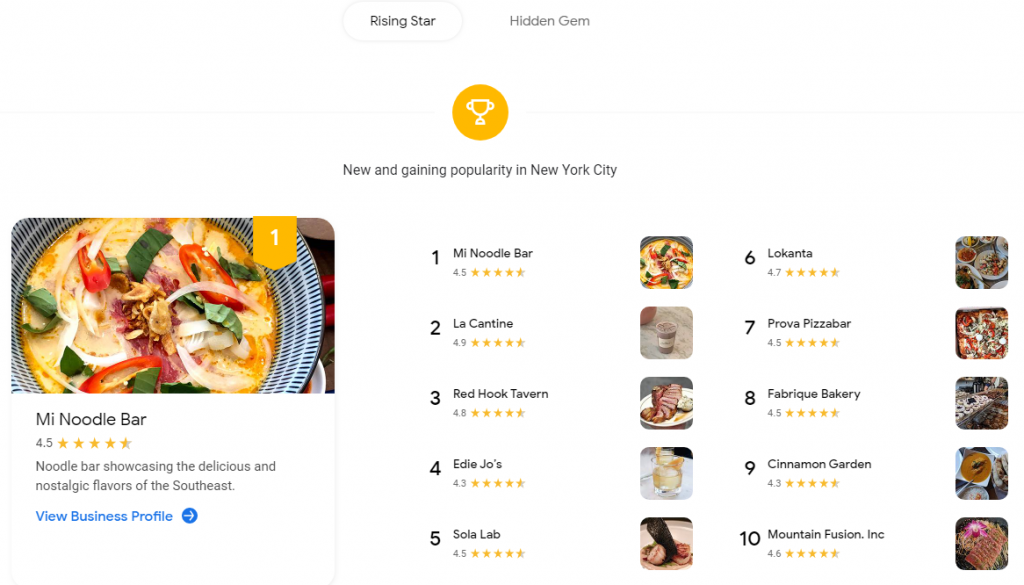
Task: Select Mi Noodle Bar in the ranked list
Action: (493, 254)
